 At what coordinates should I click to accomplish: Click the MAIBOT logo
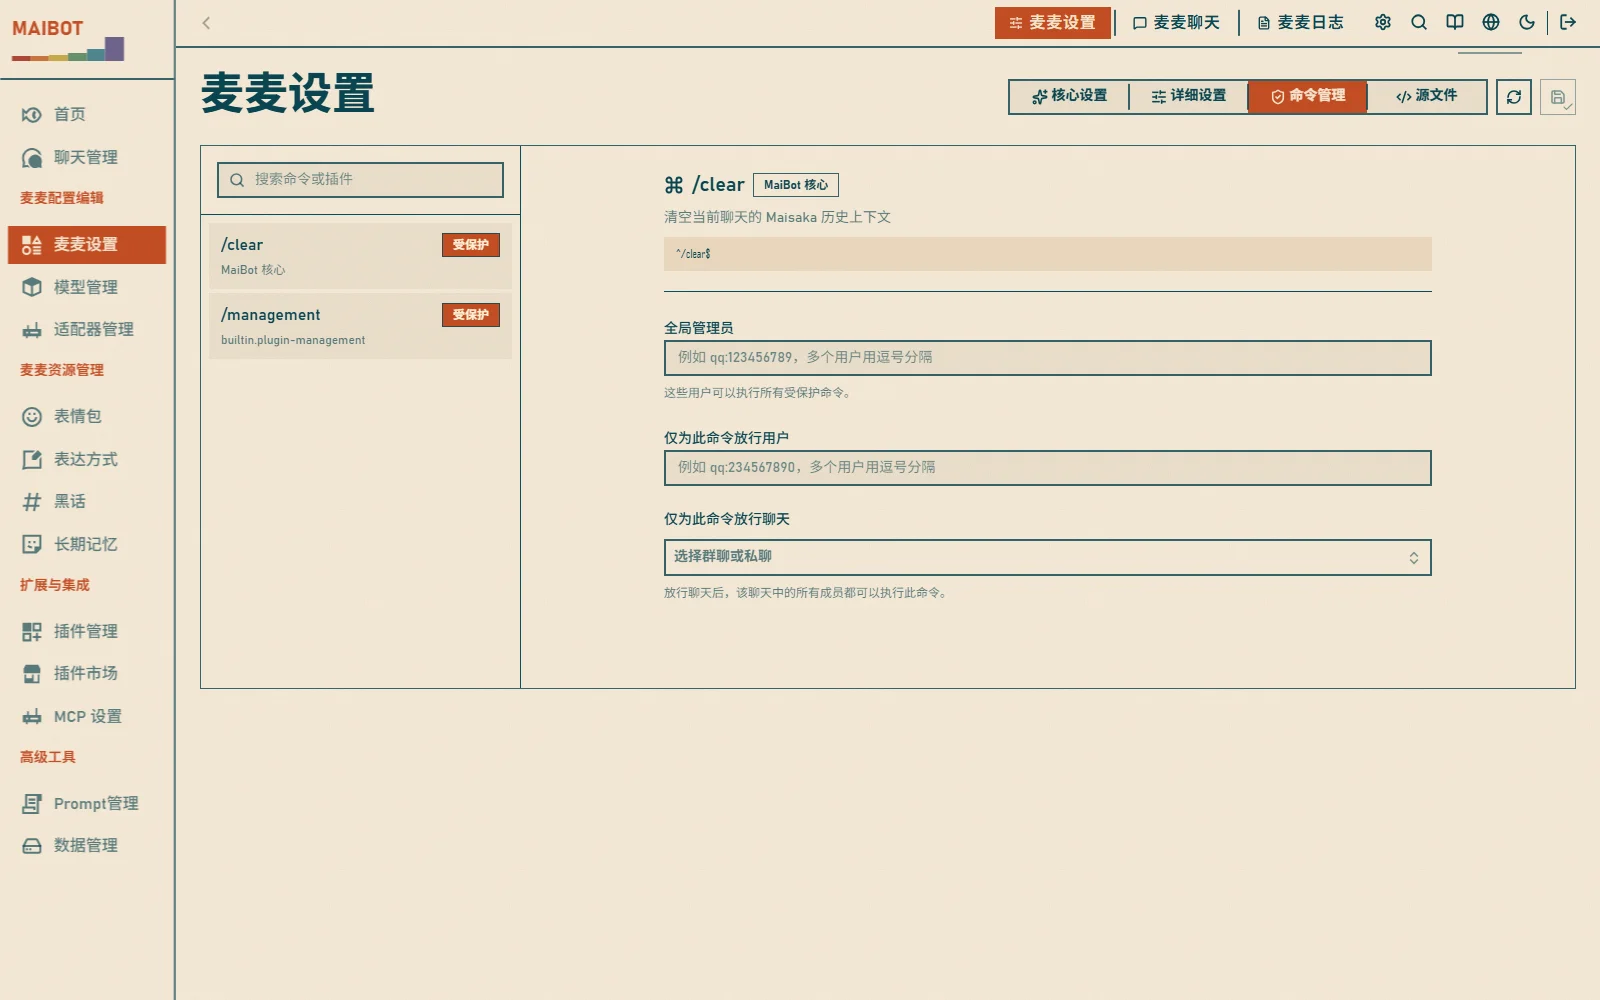(x=68, y=41)
